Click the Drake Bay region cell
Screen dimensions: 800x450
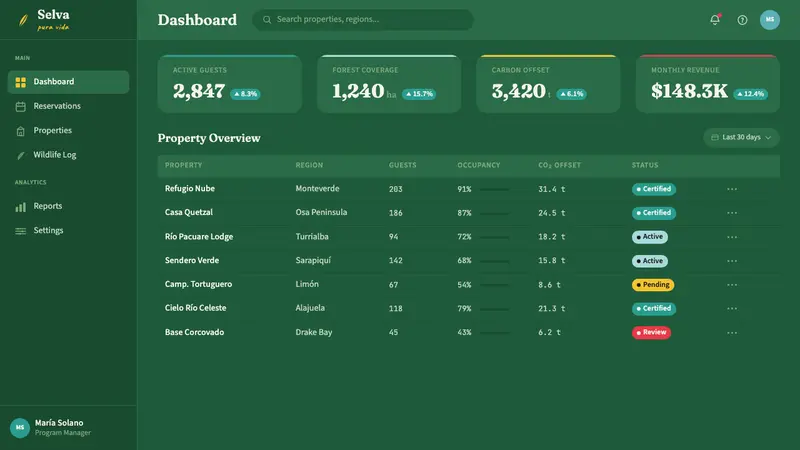pyautogui.click(x=314, y=332)
